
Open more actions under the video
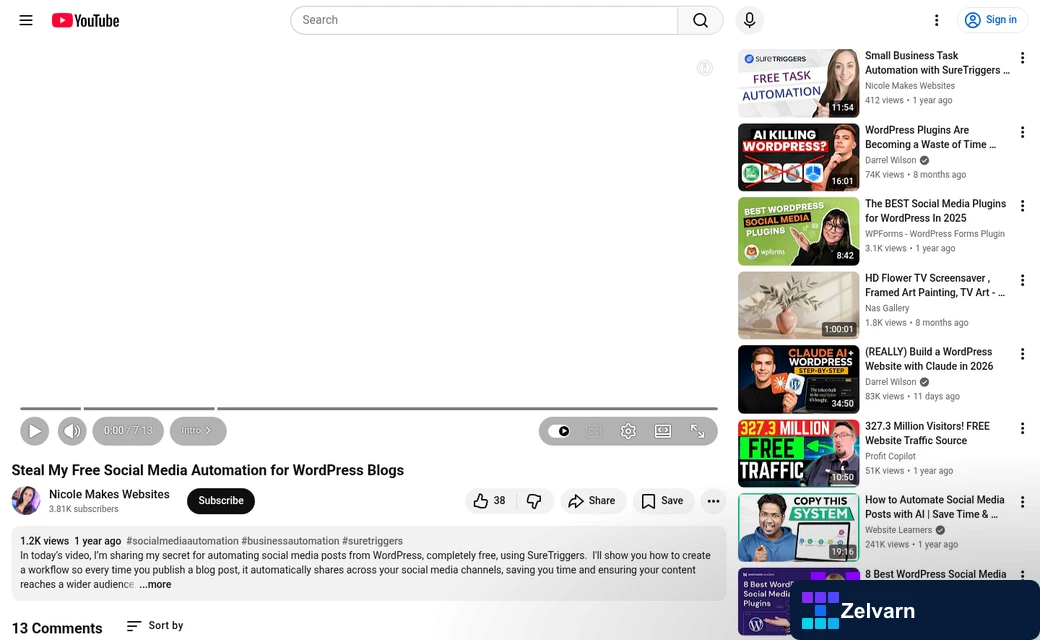[x=713, y=501]
